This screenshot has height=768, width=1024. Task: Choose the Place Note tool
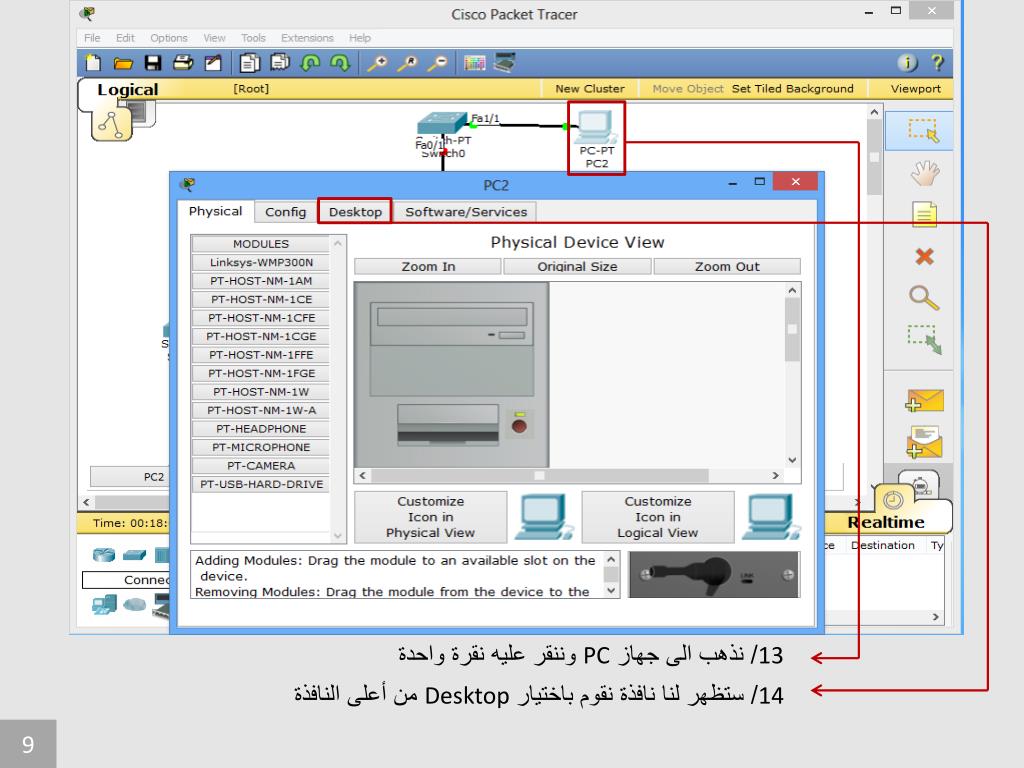pos(924,214)
